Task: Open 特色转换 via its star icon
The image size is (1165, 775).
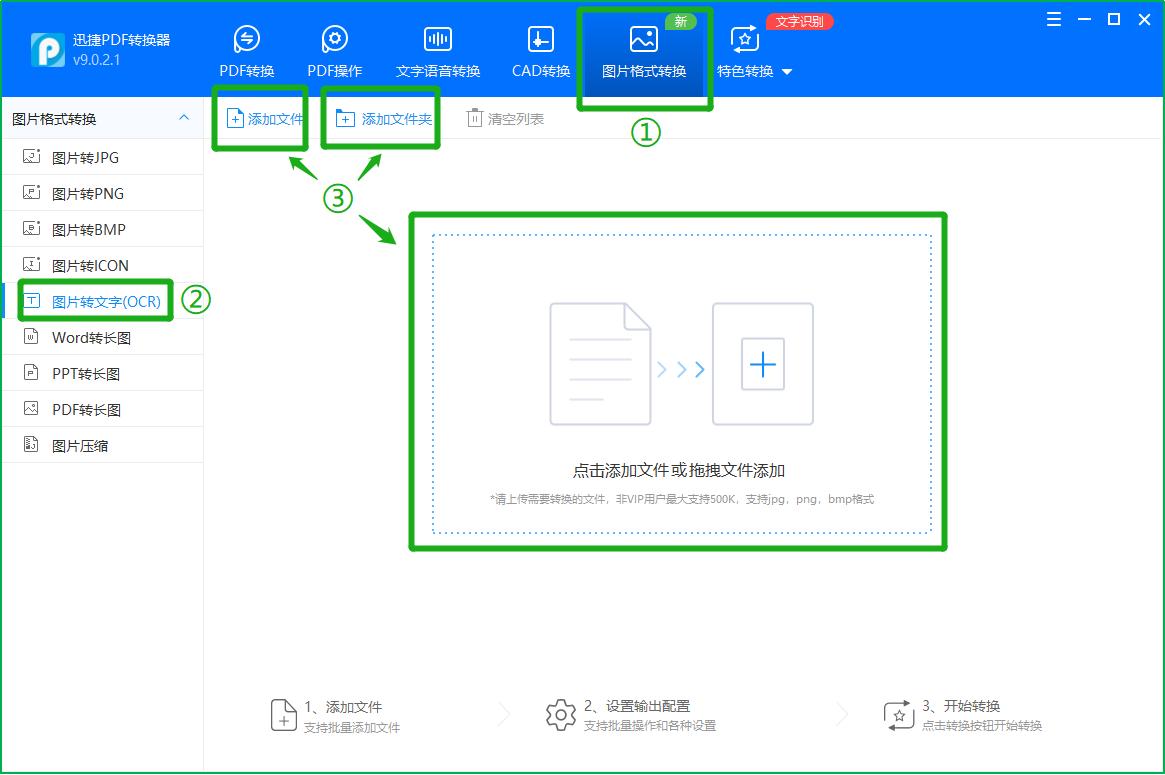Action: click(743, 38)
